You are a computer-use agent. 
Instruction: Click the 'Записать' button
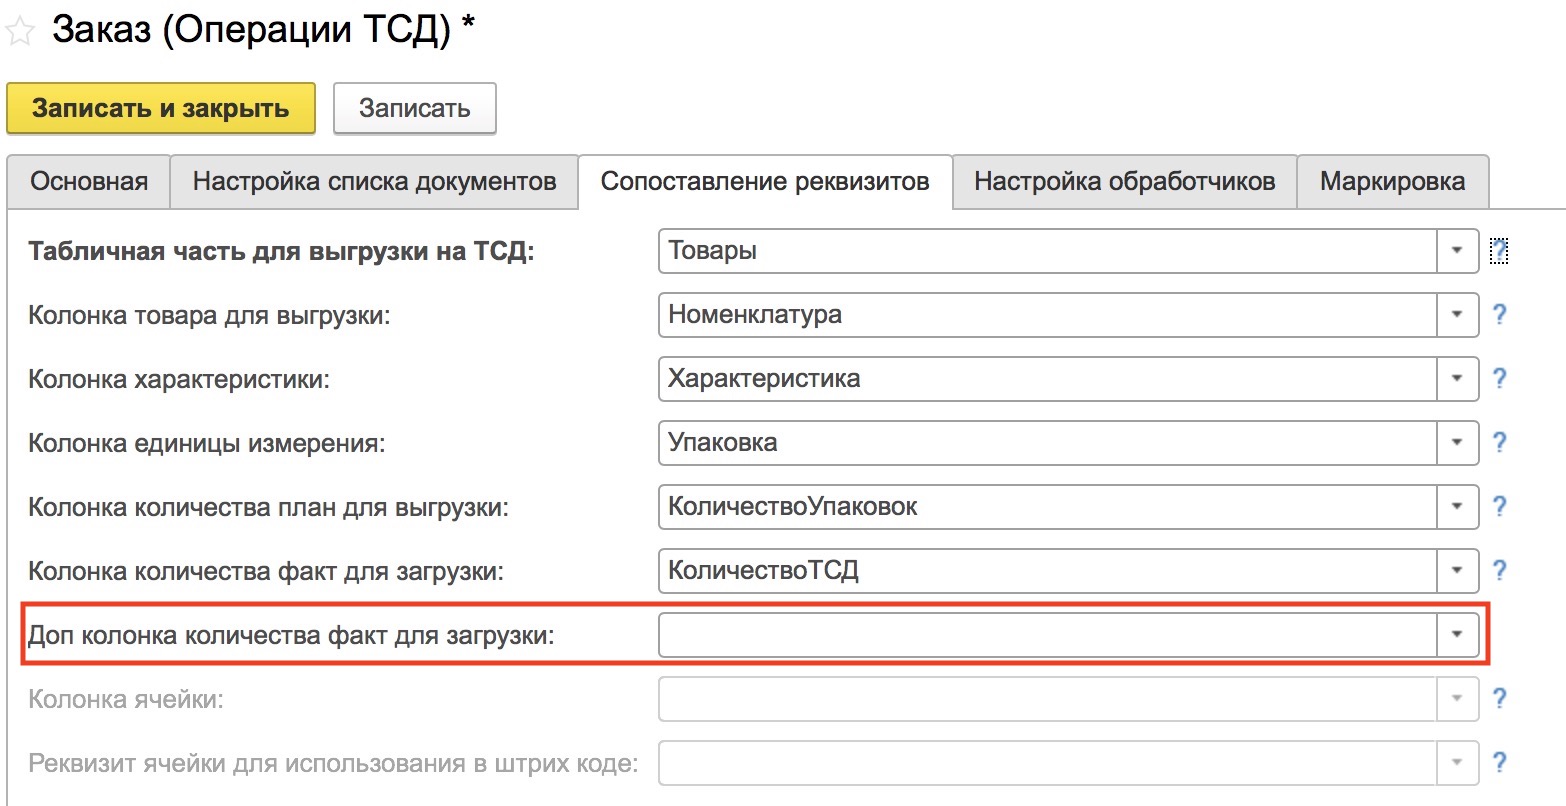tap(414, 108)
